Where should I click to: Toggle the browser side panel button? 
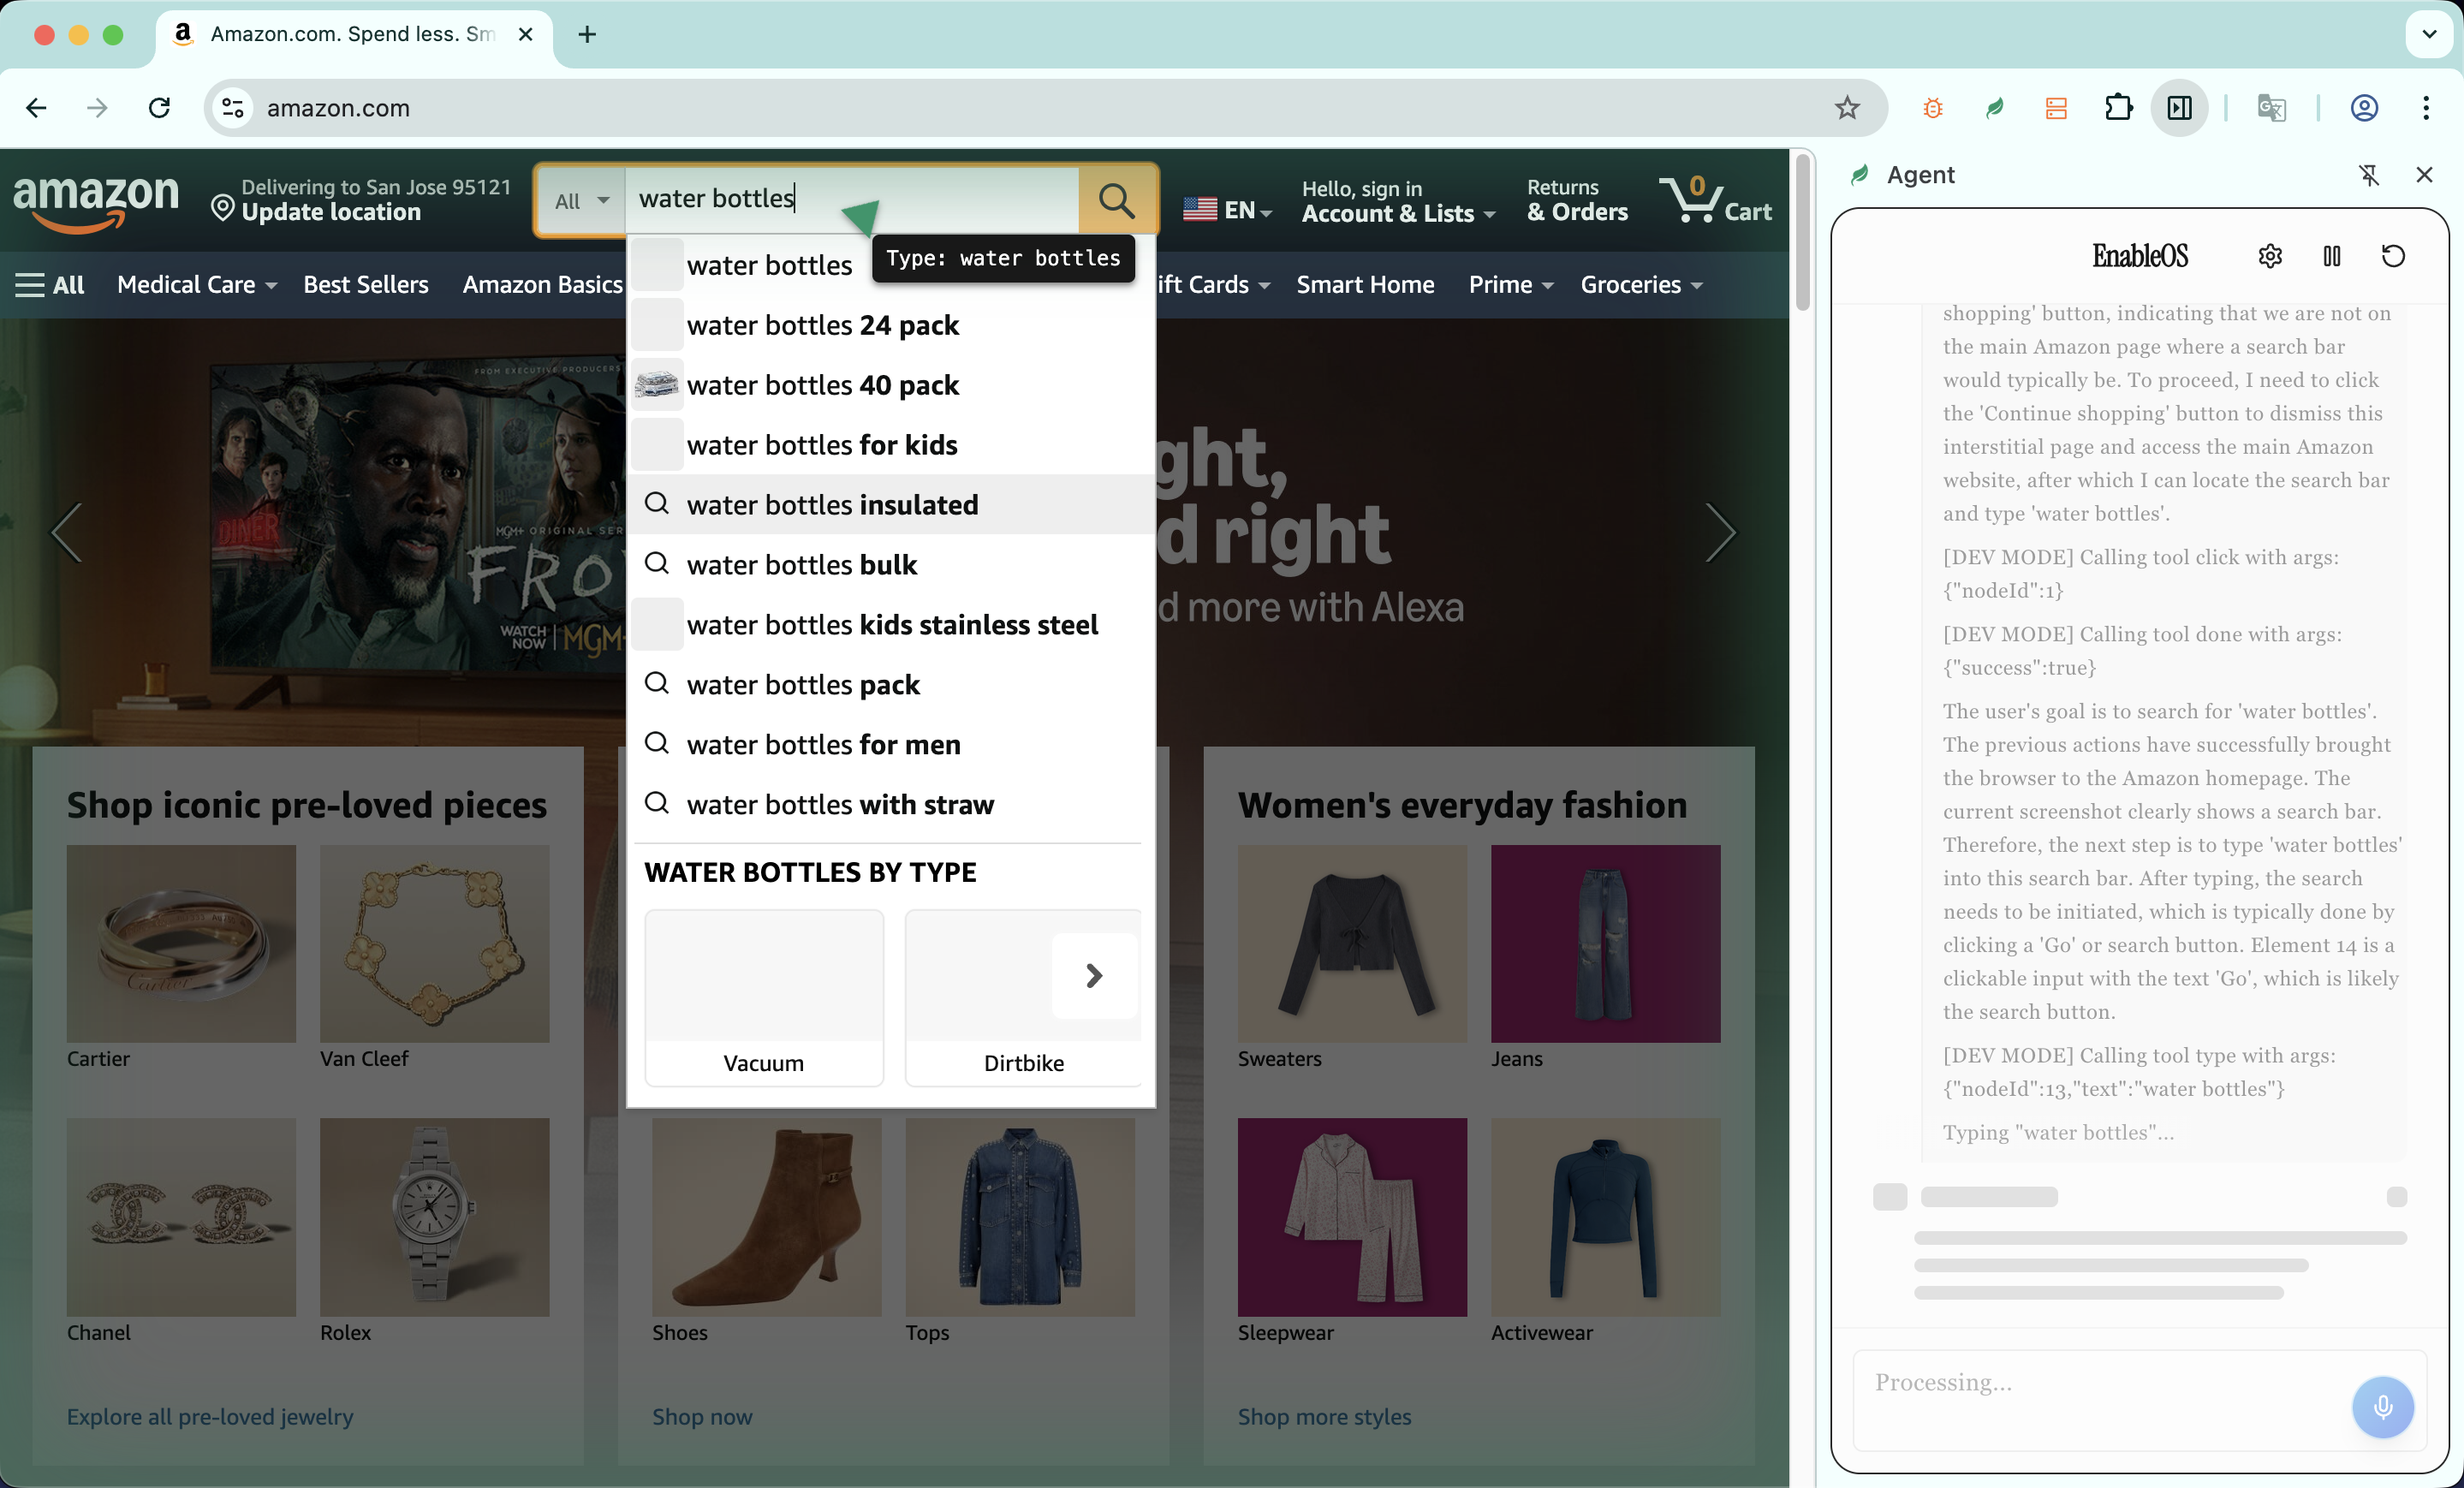pos(2179,108)
